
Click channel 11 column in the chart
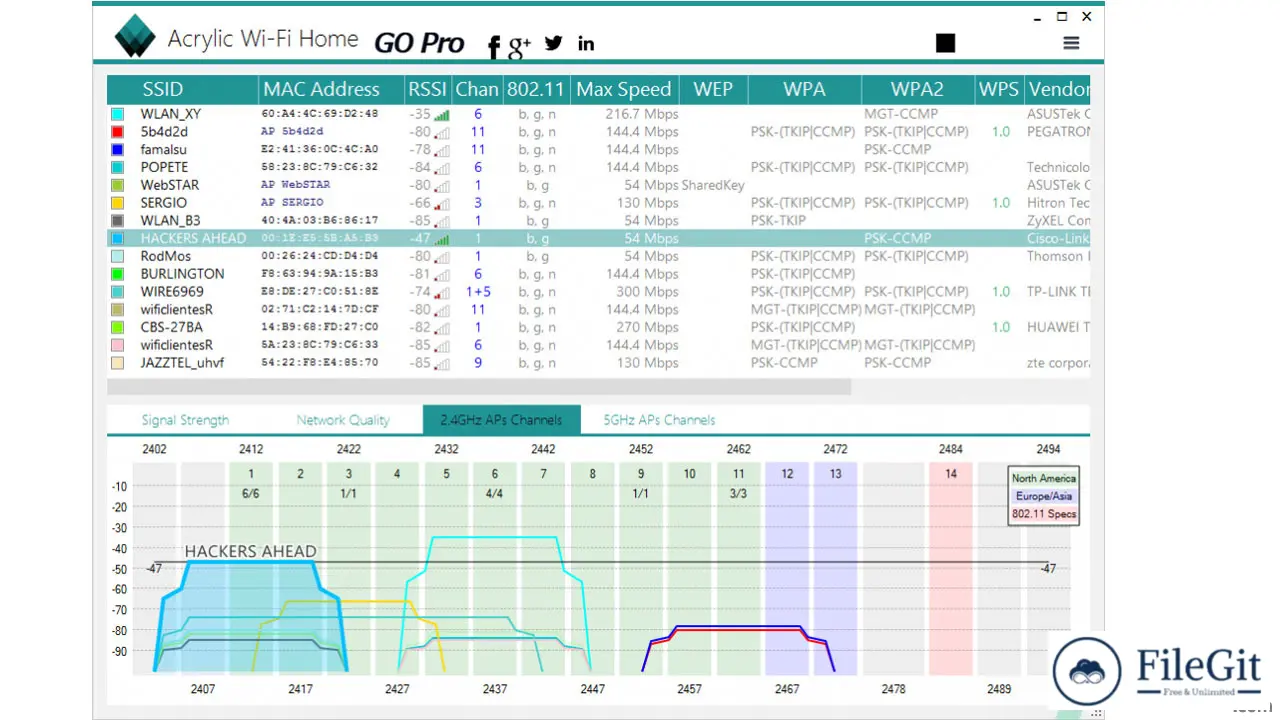click(x=738, y=568)
